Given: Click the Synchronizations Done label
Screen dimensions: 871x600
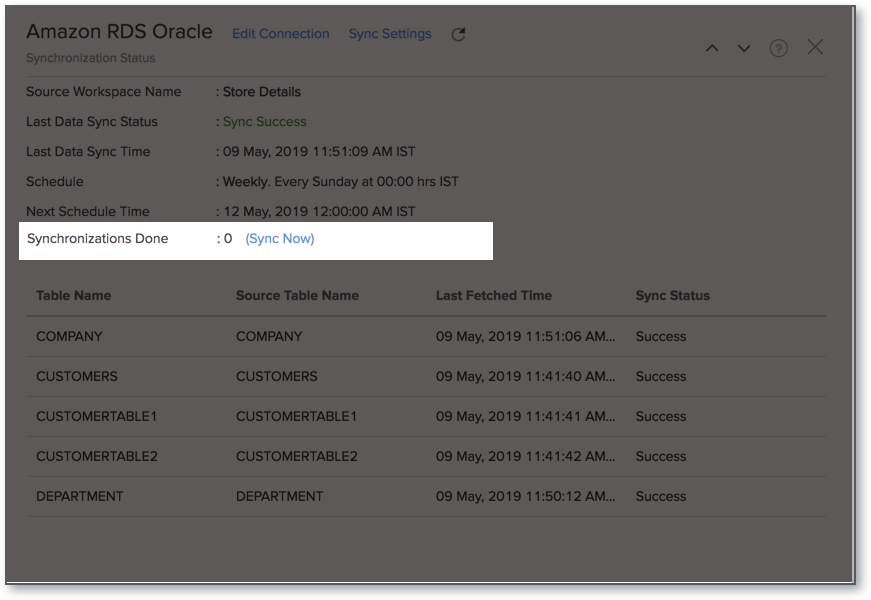Looking at the screenshot, I should (x=98, y=239).
